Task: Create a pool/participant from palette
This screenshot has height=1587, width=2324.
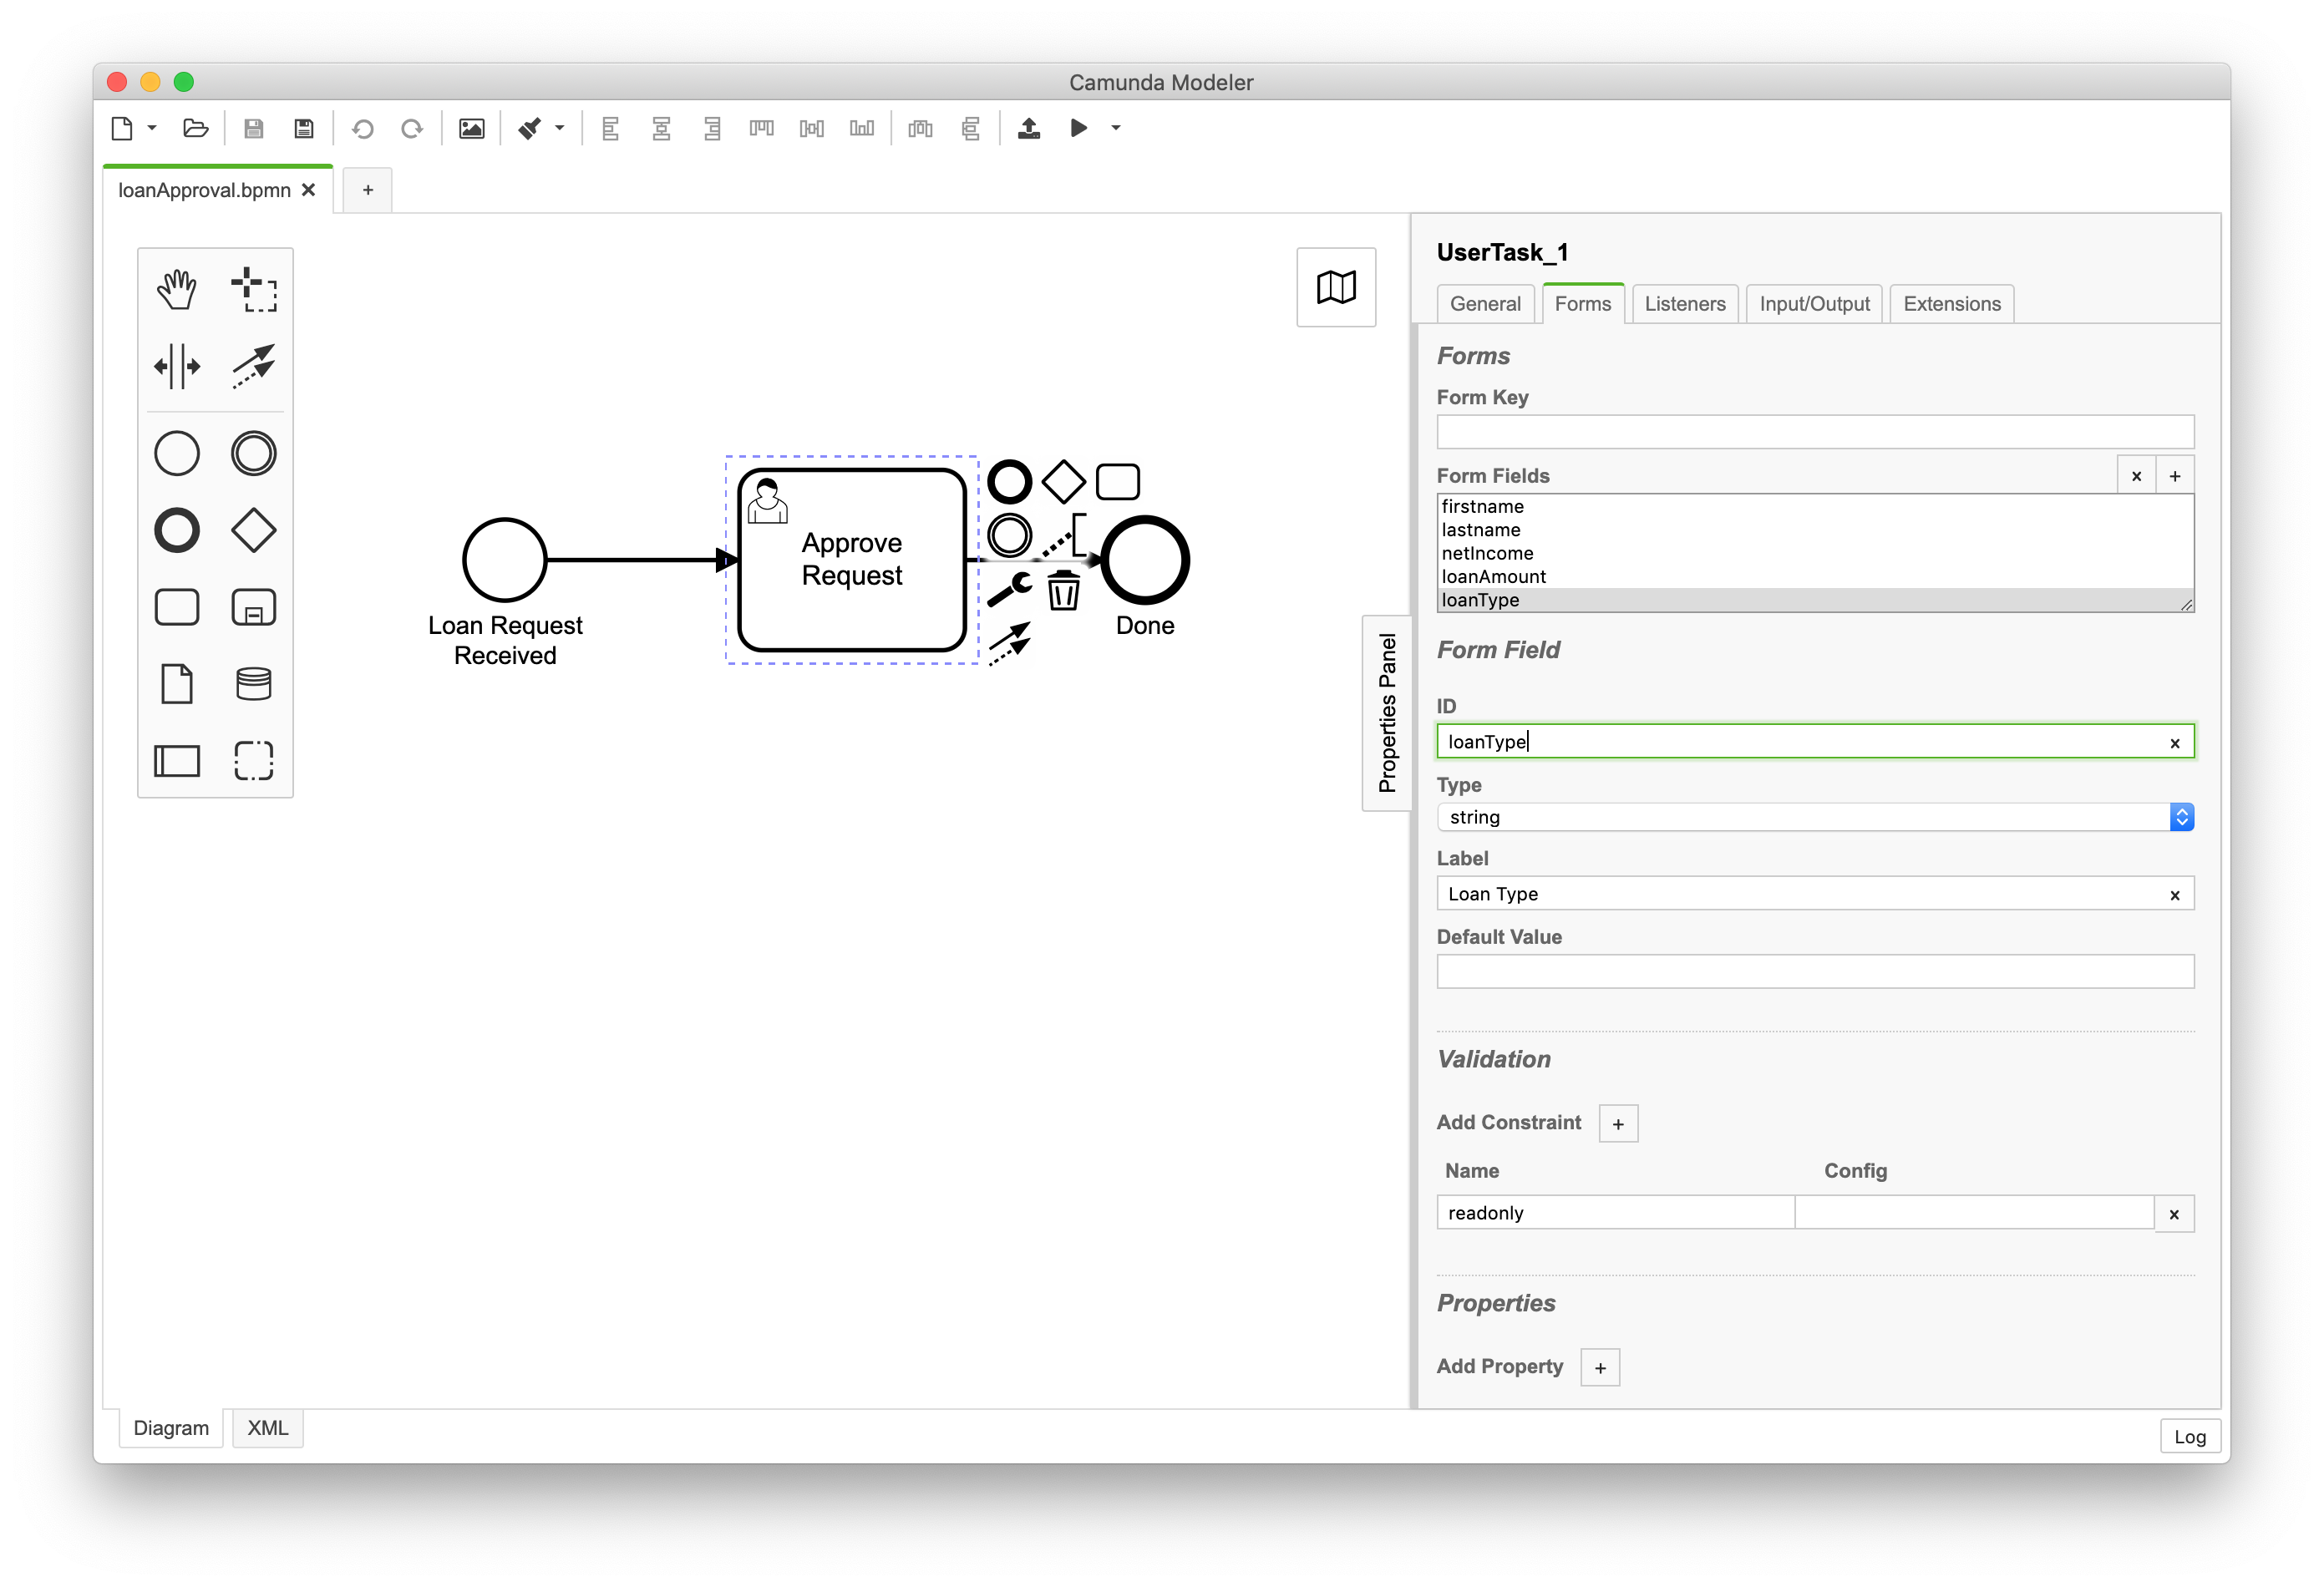Action: click(x=177, y=762)
